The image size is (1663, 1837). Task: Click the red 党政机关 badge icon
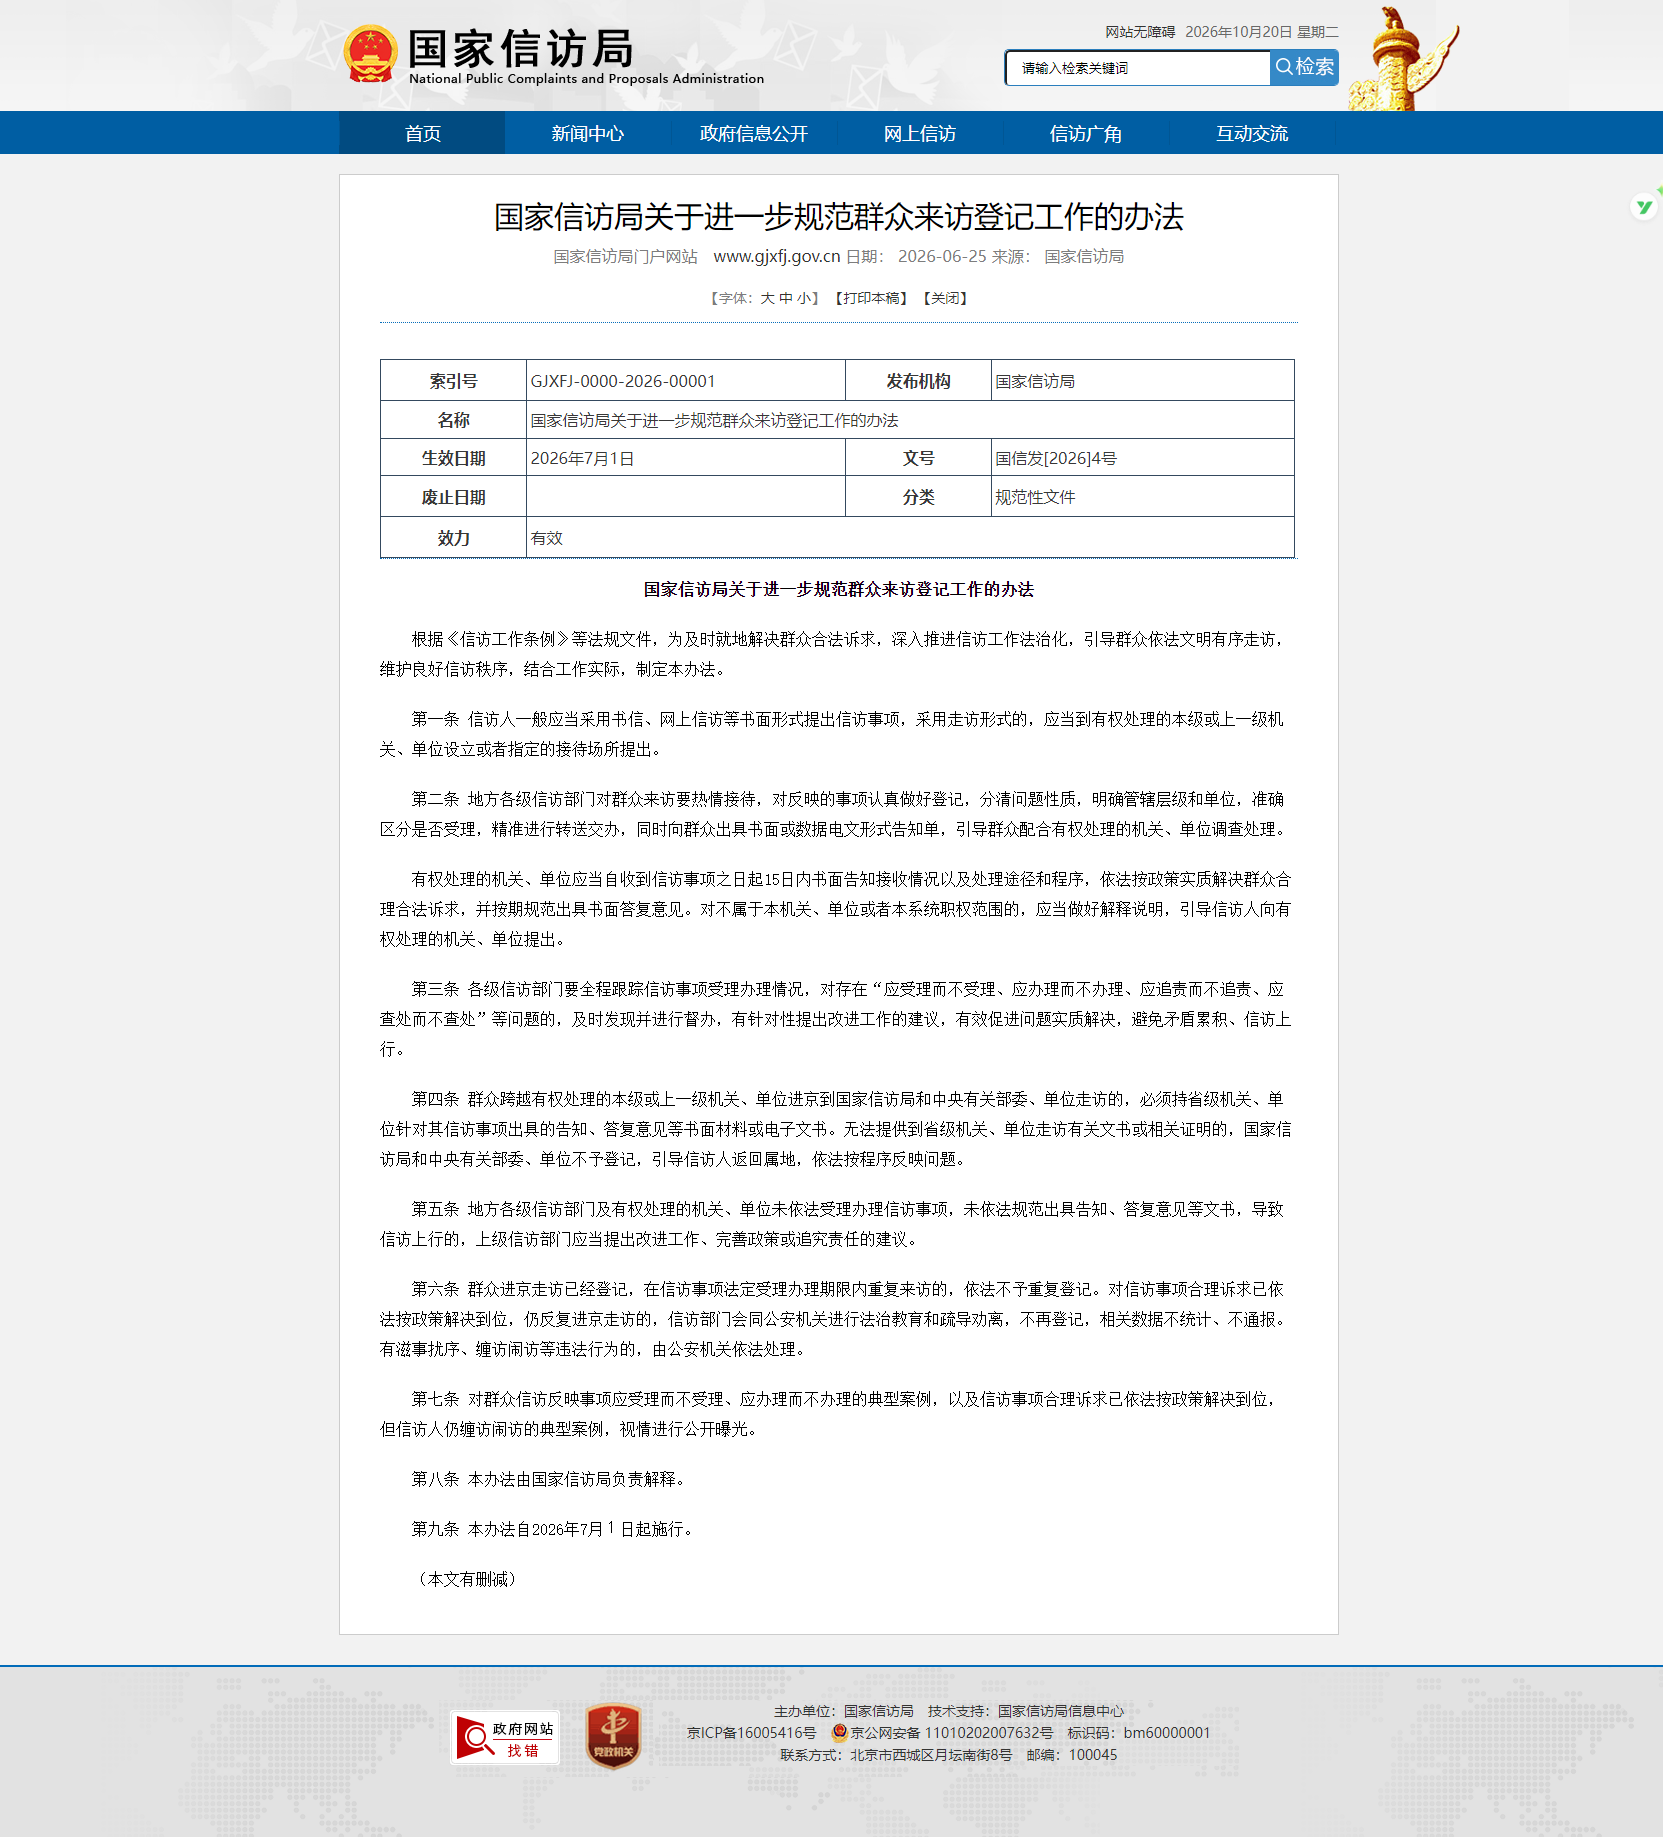pyautogui.click(x=613, y=1736)
